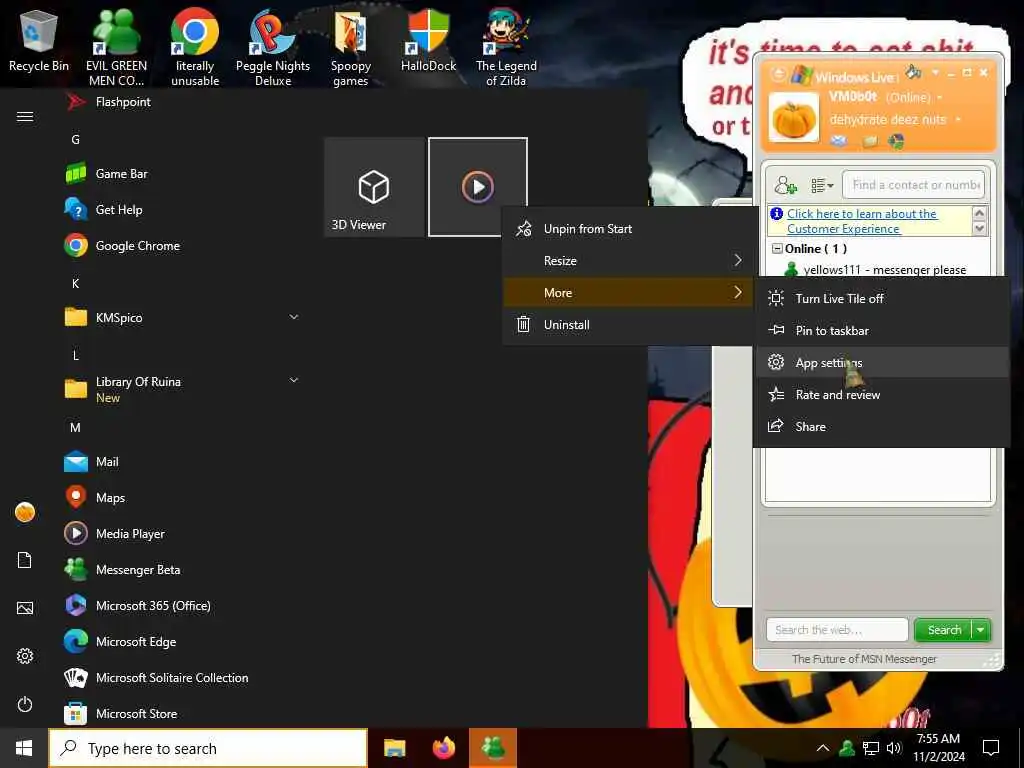Screen dimensions: 1024x768
Task: Open Pictures from Start sidebar
Action: coord(25,608)
